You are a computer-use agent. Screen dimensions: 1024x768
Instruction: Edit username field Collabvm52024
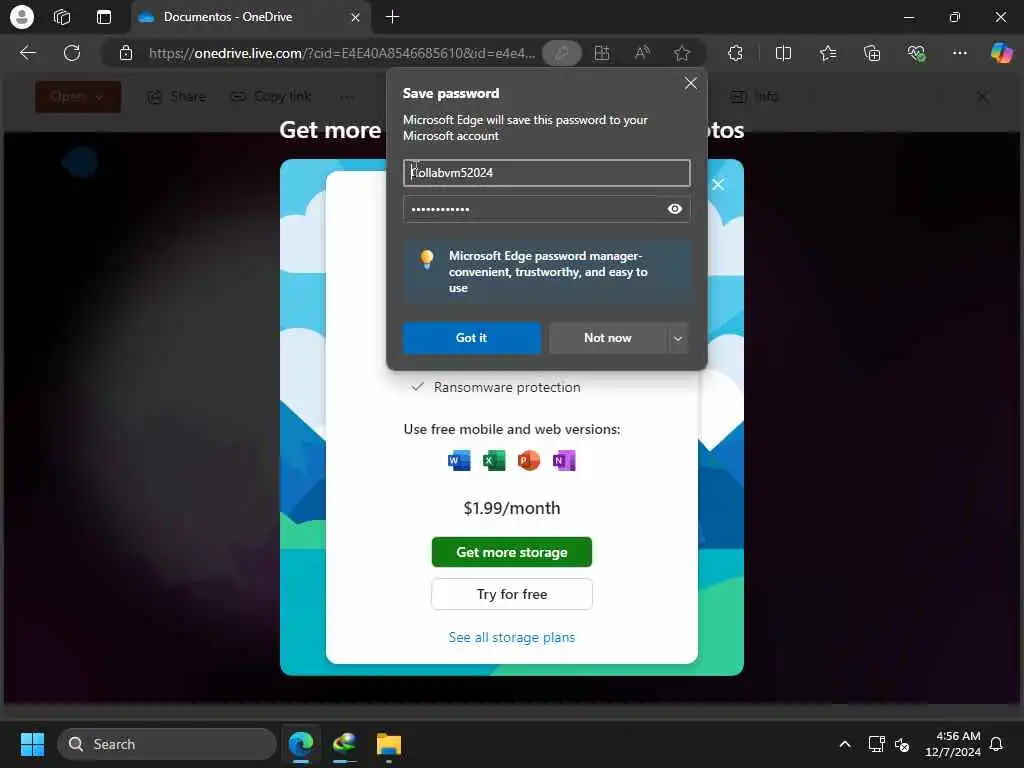pyautogui.click(x=547, y=173)
